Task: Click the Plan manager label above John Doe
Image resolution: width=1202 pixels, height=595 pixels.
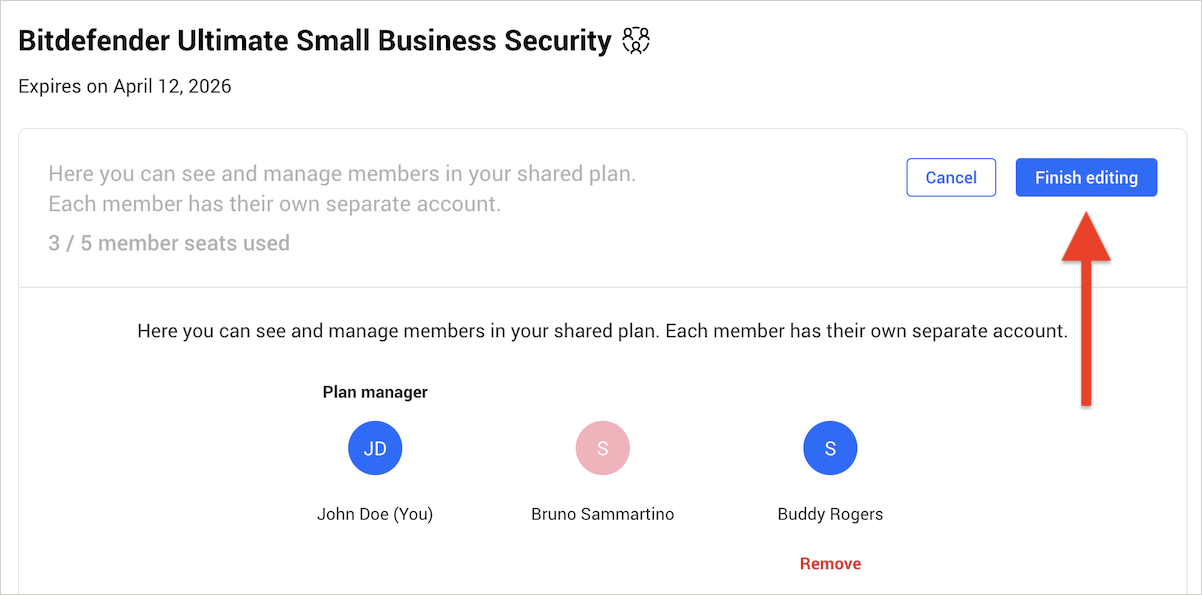Action: tap(374, 391)
